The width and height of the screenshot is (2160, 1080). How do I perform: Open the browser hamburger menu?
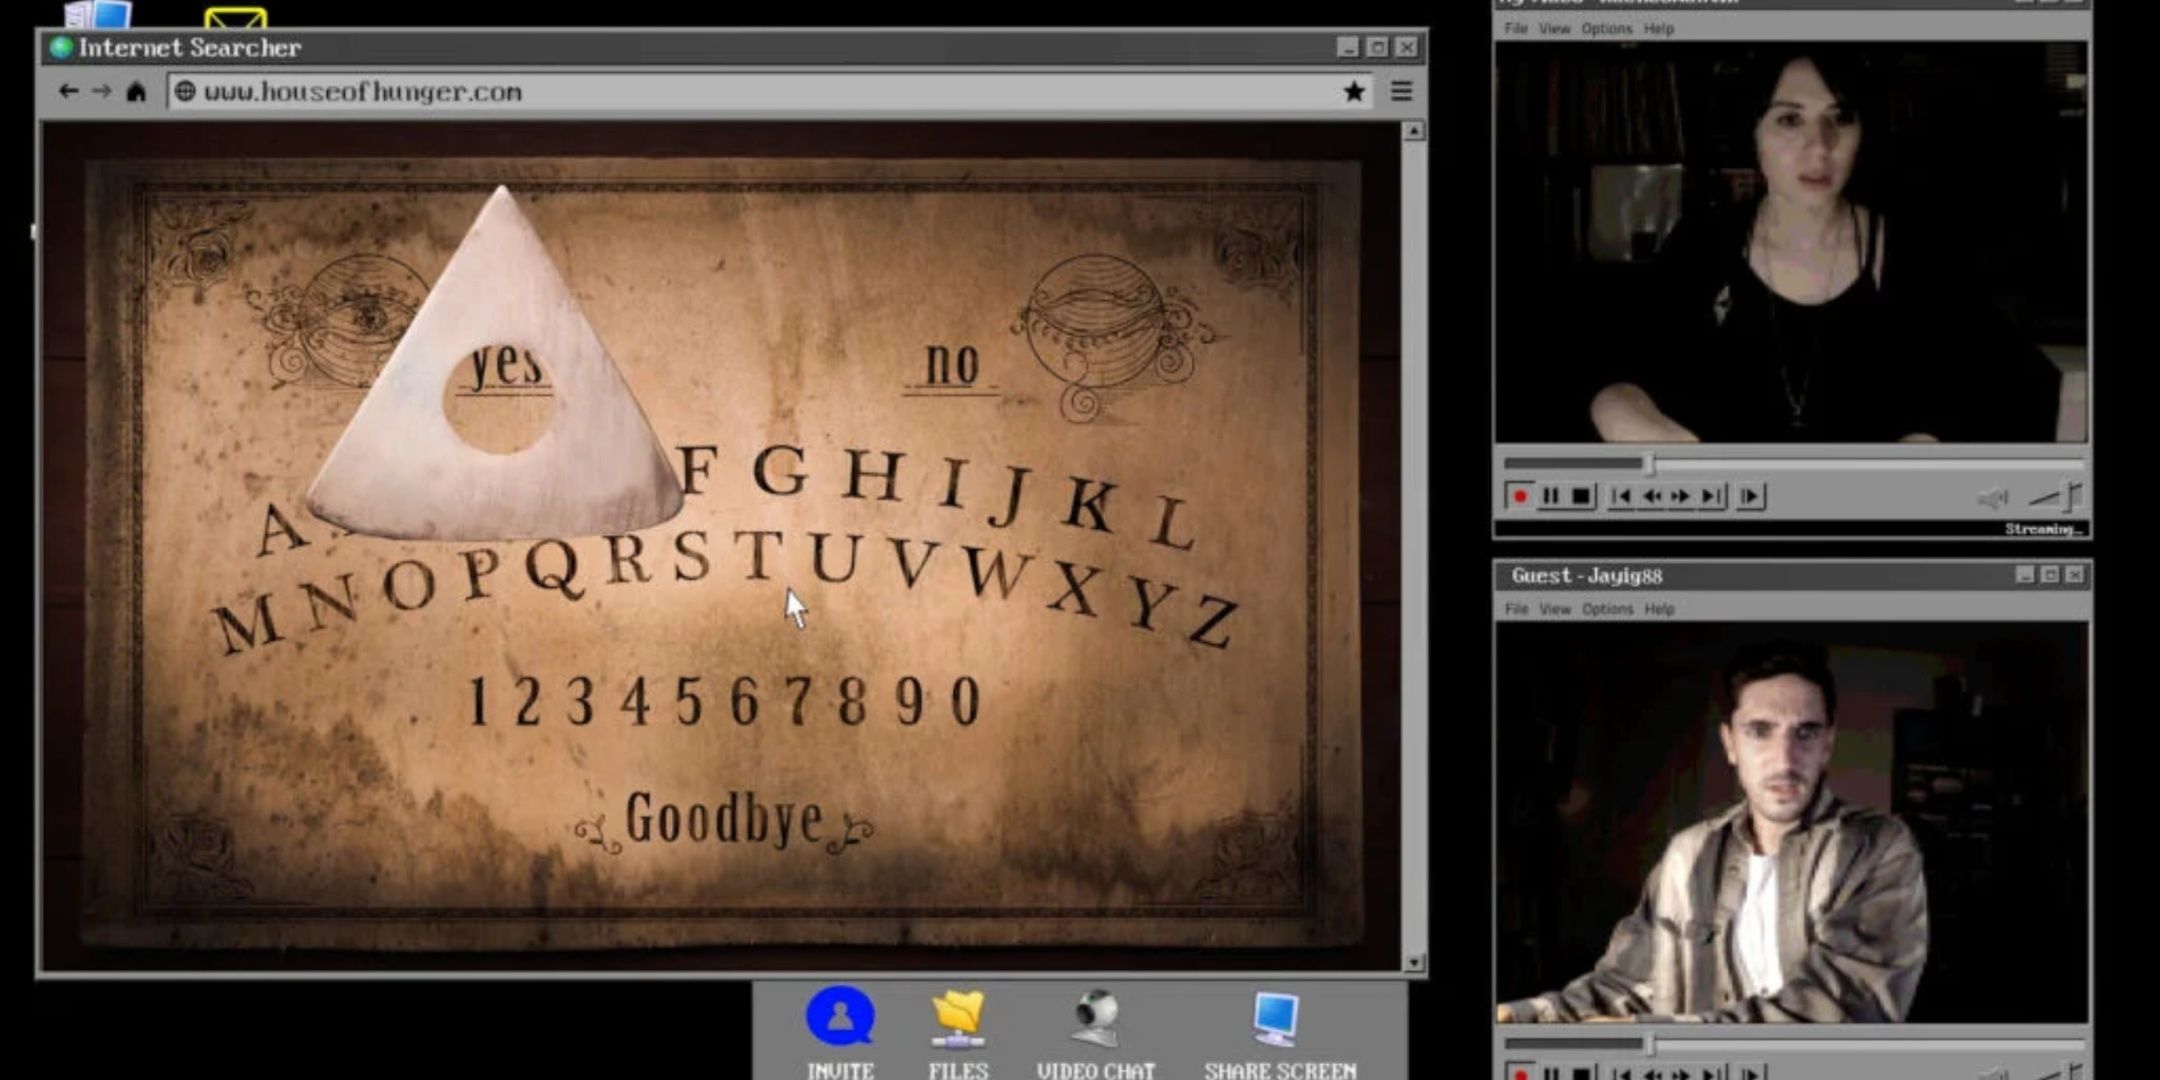(1402, 92)
